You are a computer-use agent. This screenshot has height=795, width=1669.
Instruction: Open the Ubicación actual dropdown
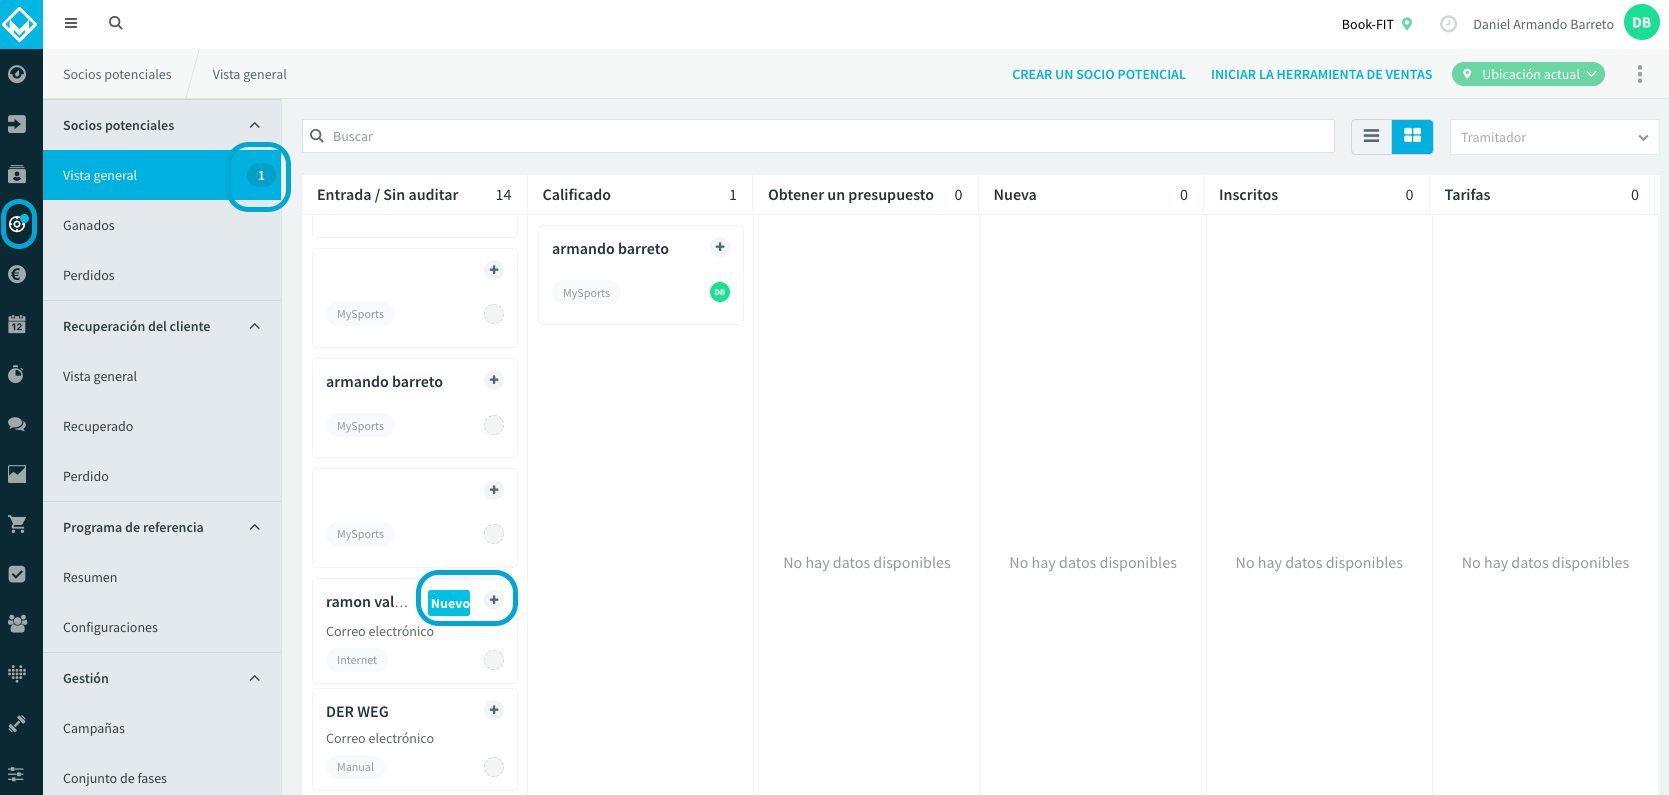click(x=1528, y=74)
